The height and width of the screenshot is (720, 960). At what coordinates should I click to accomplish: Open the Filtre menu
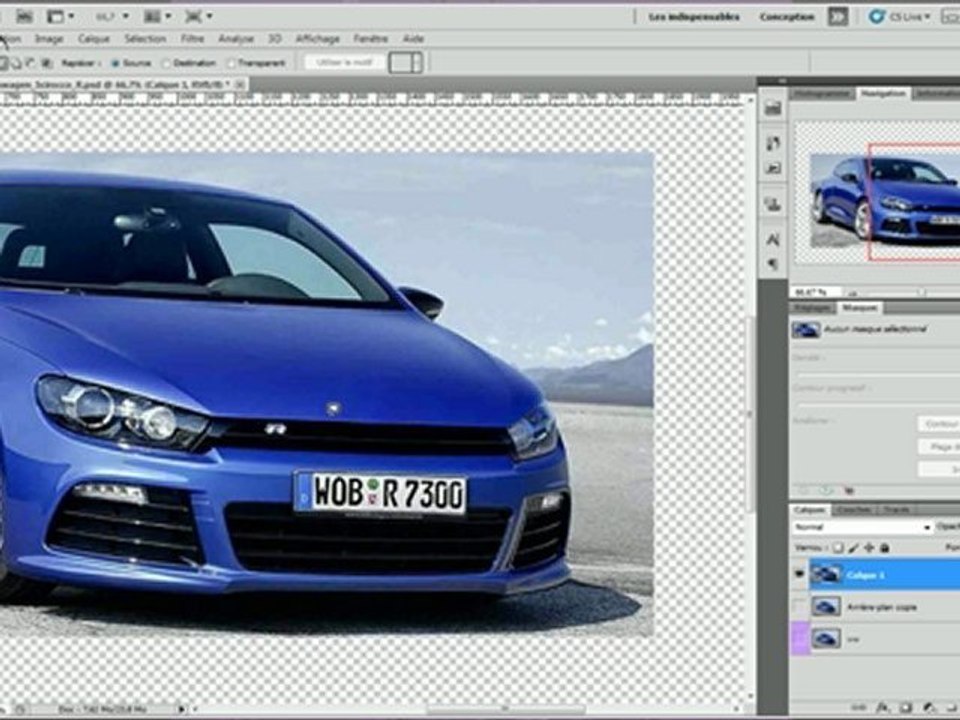pos(192,39)
